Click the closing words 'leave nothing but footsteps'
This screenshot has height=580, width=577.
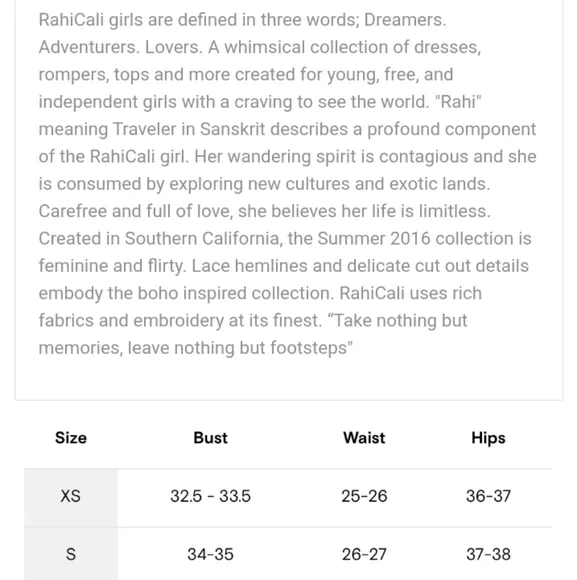[x=237, y=348]
